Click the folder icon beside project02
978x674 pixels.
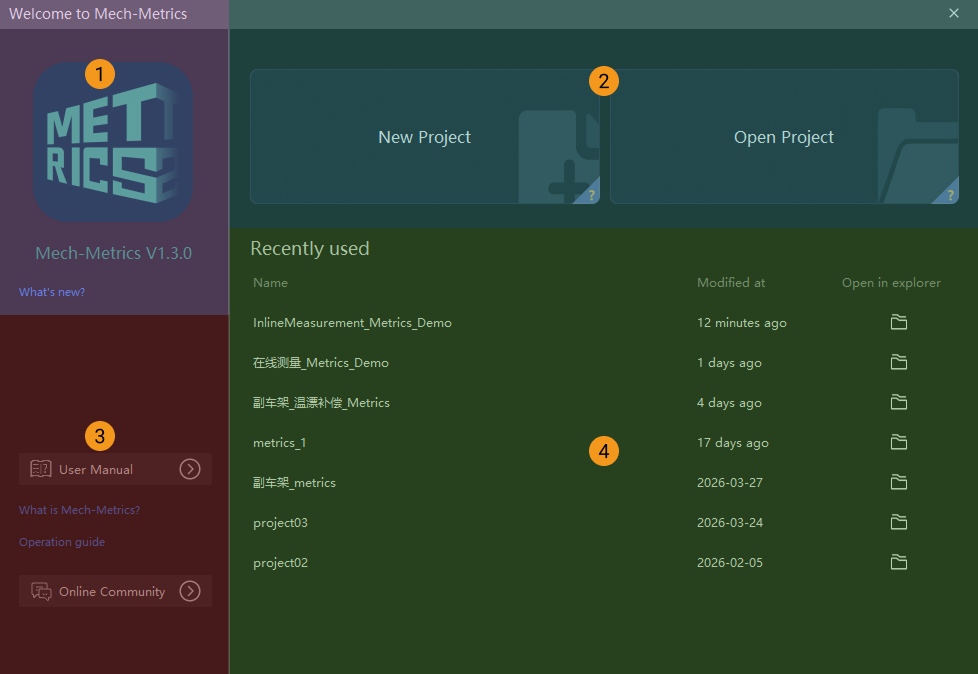899,562
